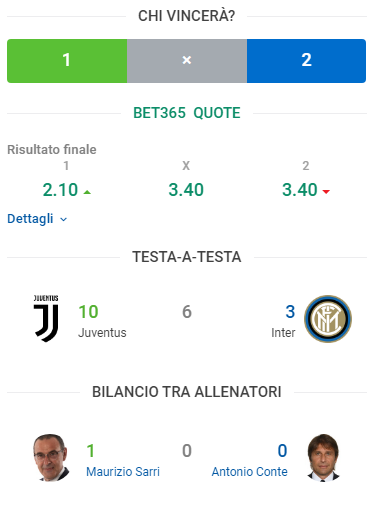The height and width of the screenshot is (505, 377).
Task: Click the red down arrow beside 3.40
Action: click(x=326, y=191)
